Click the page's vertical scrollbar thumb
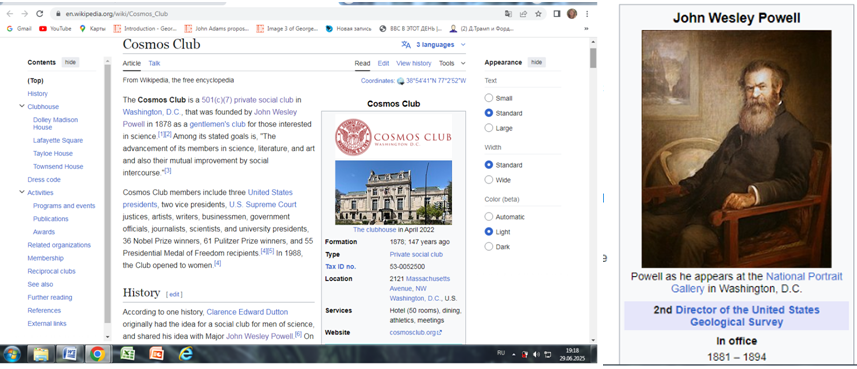This screenshot has height=369, width=857. (593, 58)
